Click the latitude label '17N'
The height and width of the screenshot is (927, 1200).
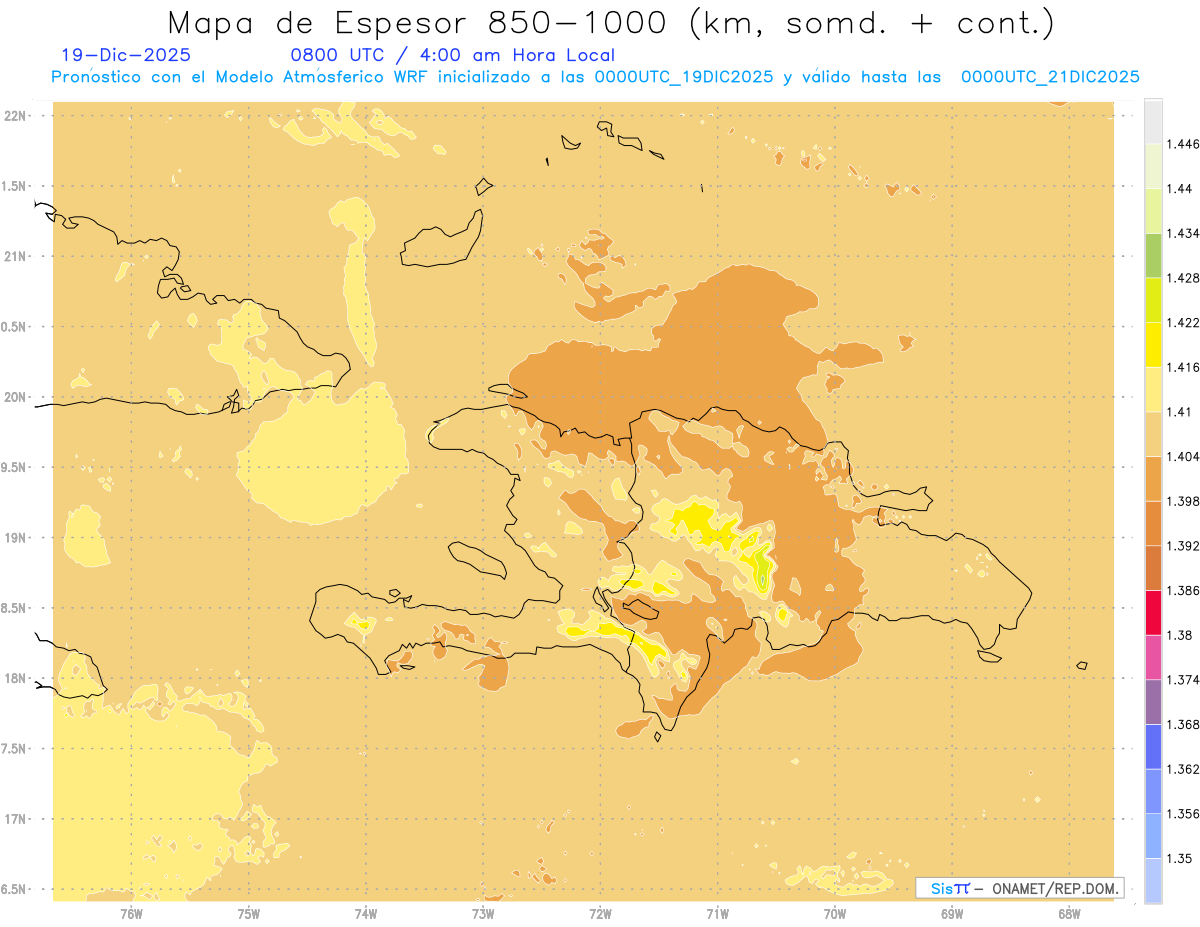(15, 819)
